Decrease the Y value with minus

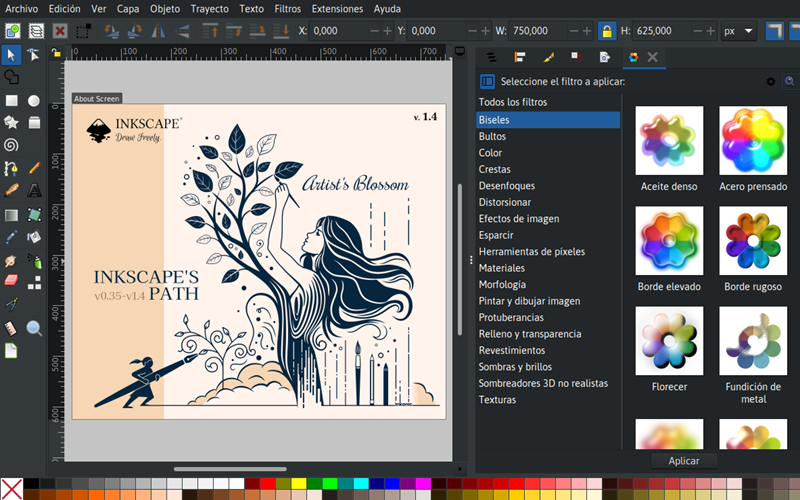[472, 31]
